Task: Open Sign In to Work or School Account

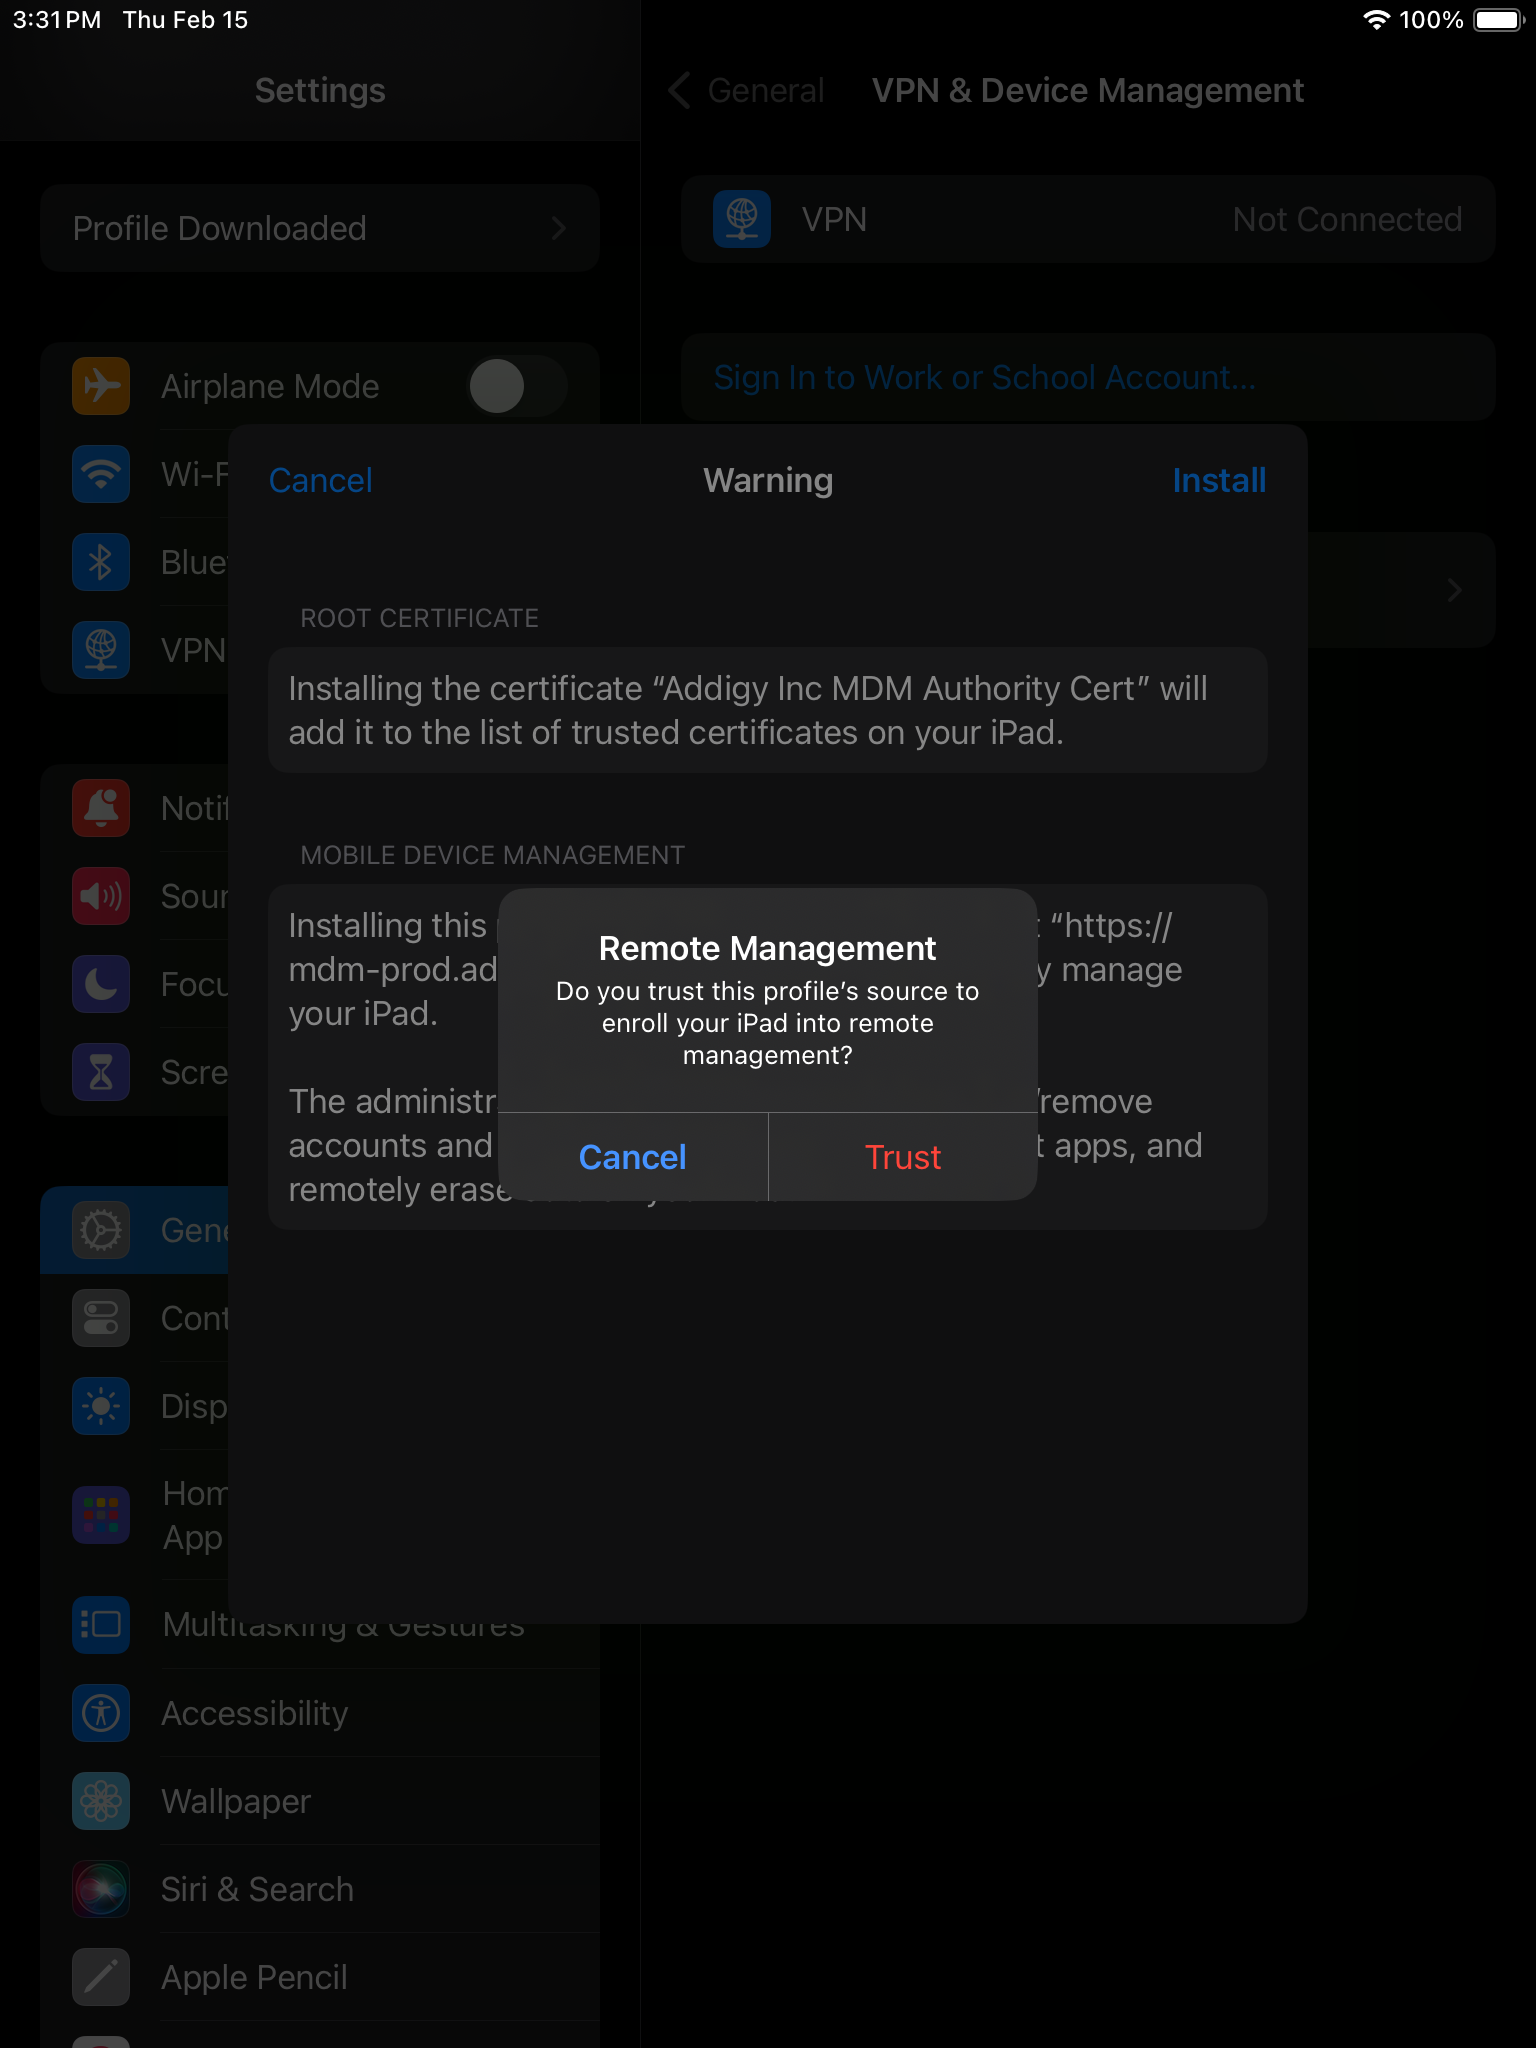Action: point(1088,377)
